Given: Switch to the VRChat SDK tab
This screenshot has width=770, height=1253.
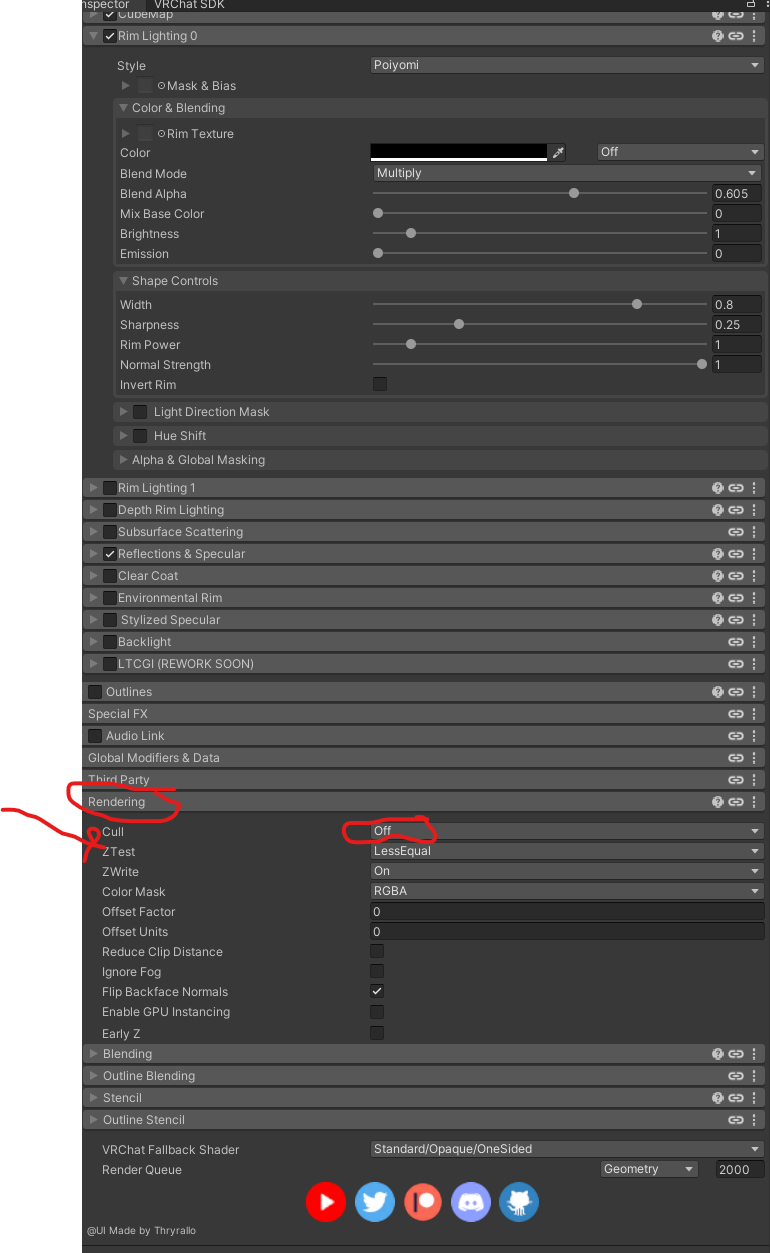Looking at the screenshot, I should (x=189, y=5).
